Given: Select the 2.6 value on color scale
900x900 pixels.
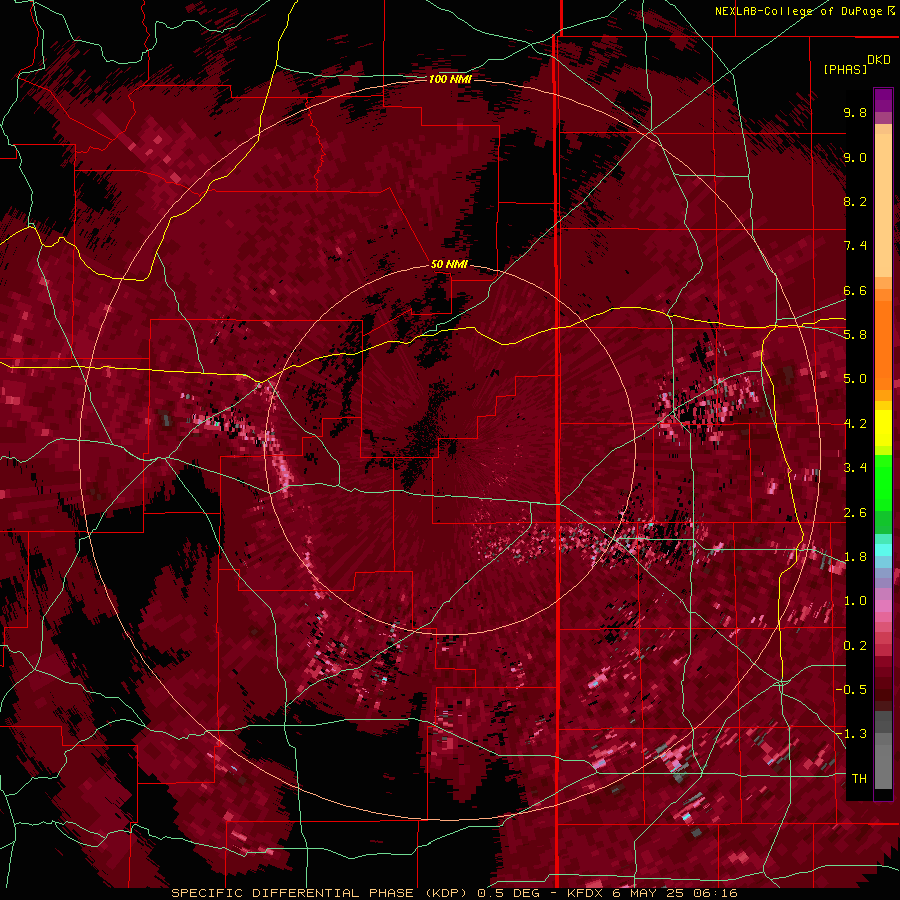Looking at the screenshot, I should (855, 513).
